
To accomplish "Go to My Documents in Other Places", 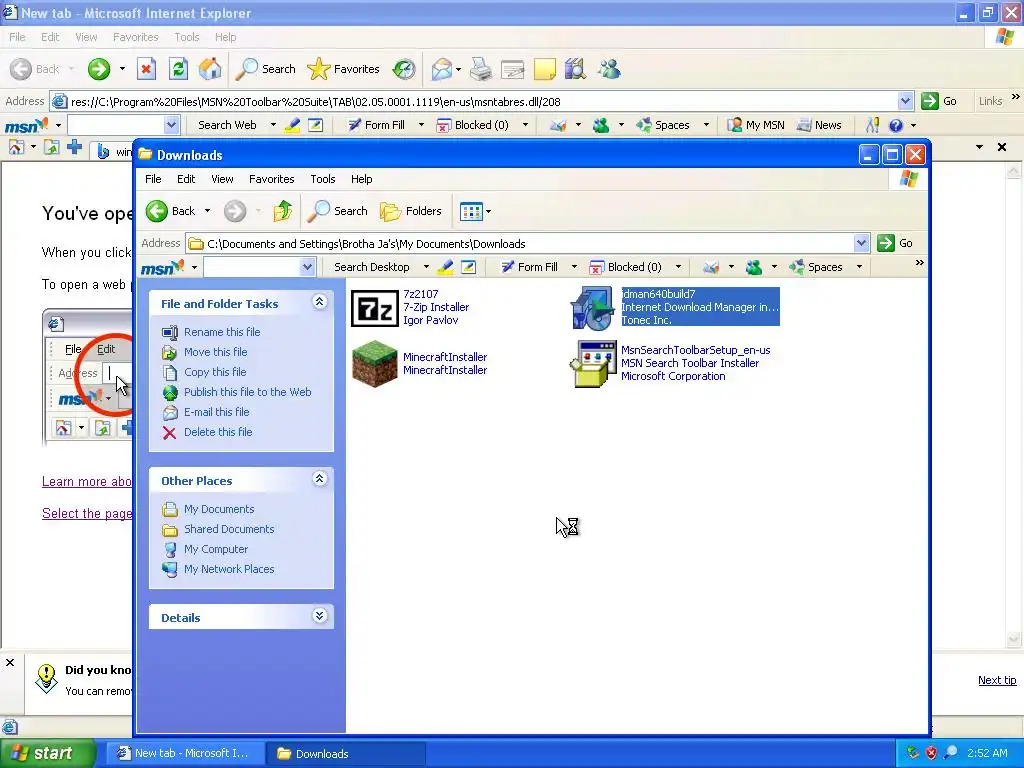I will click(219, 509).
